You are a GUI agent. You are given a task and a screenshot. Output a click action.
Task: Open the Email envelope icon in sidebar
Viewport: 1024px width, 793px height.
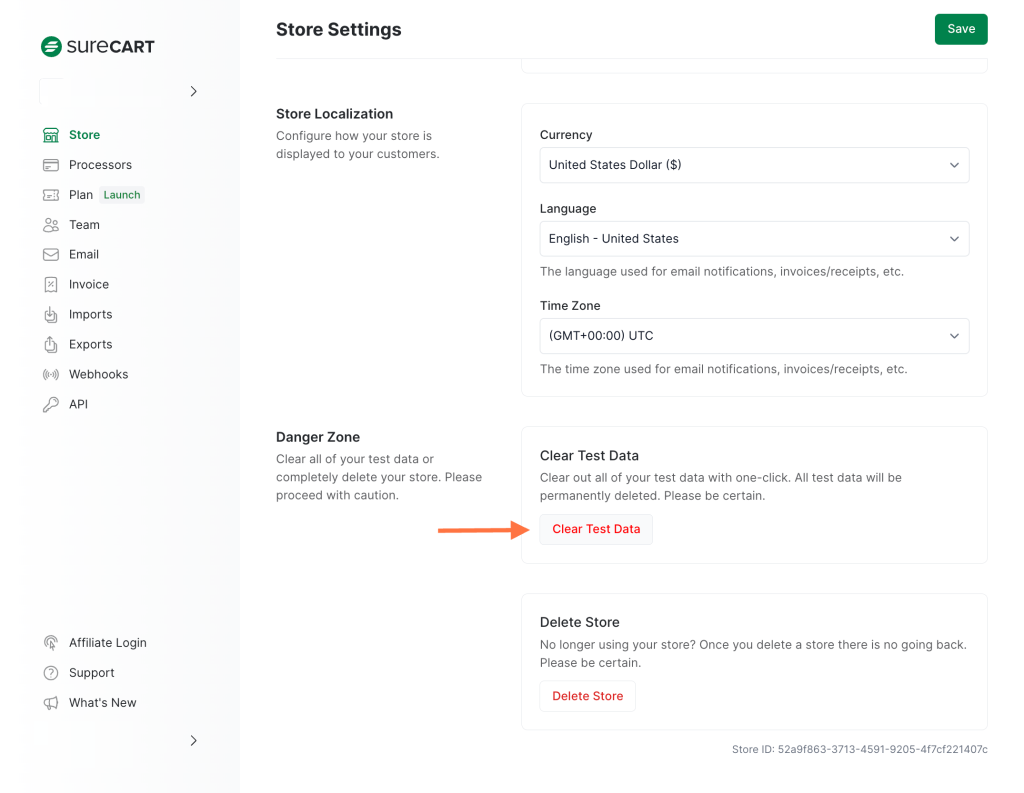[50, 254]
